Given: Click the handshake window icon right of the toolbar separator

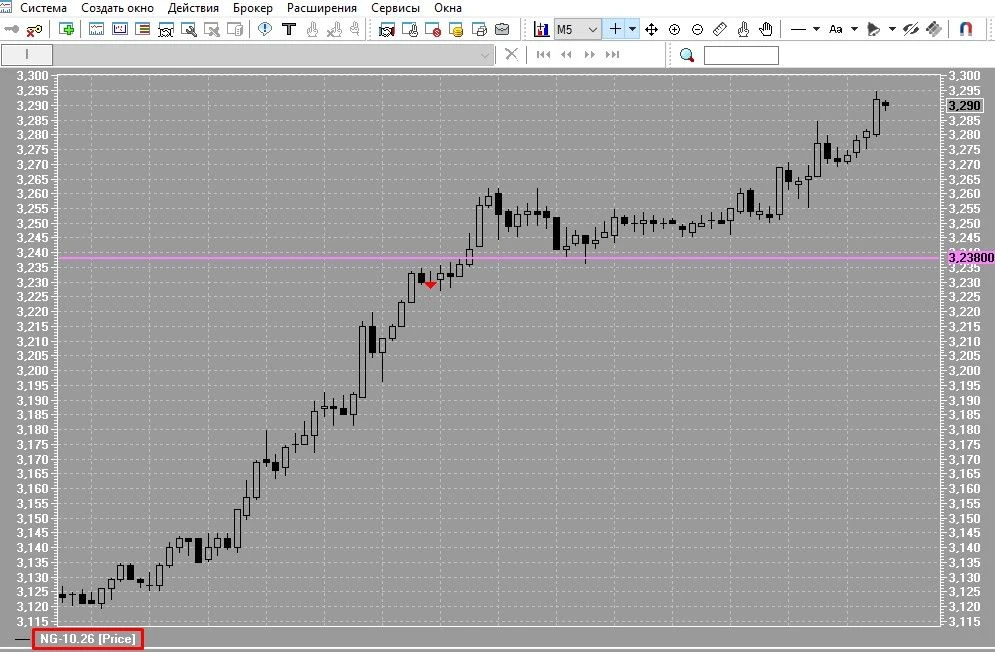Looking at the screenshot, I should [386, 29].
